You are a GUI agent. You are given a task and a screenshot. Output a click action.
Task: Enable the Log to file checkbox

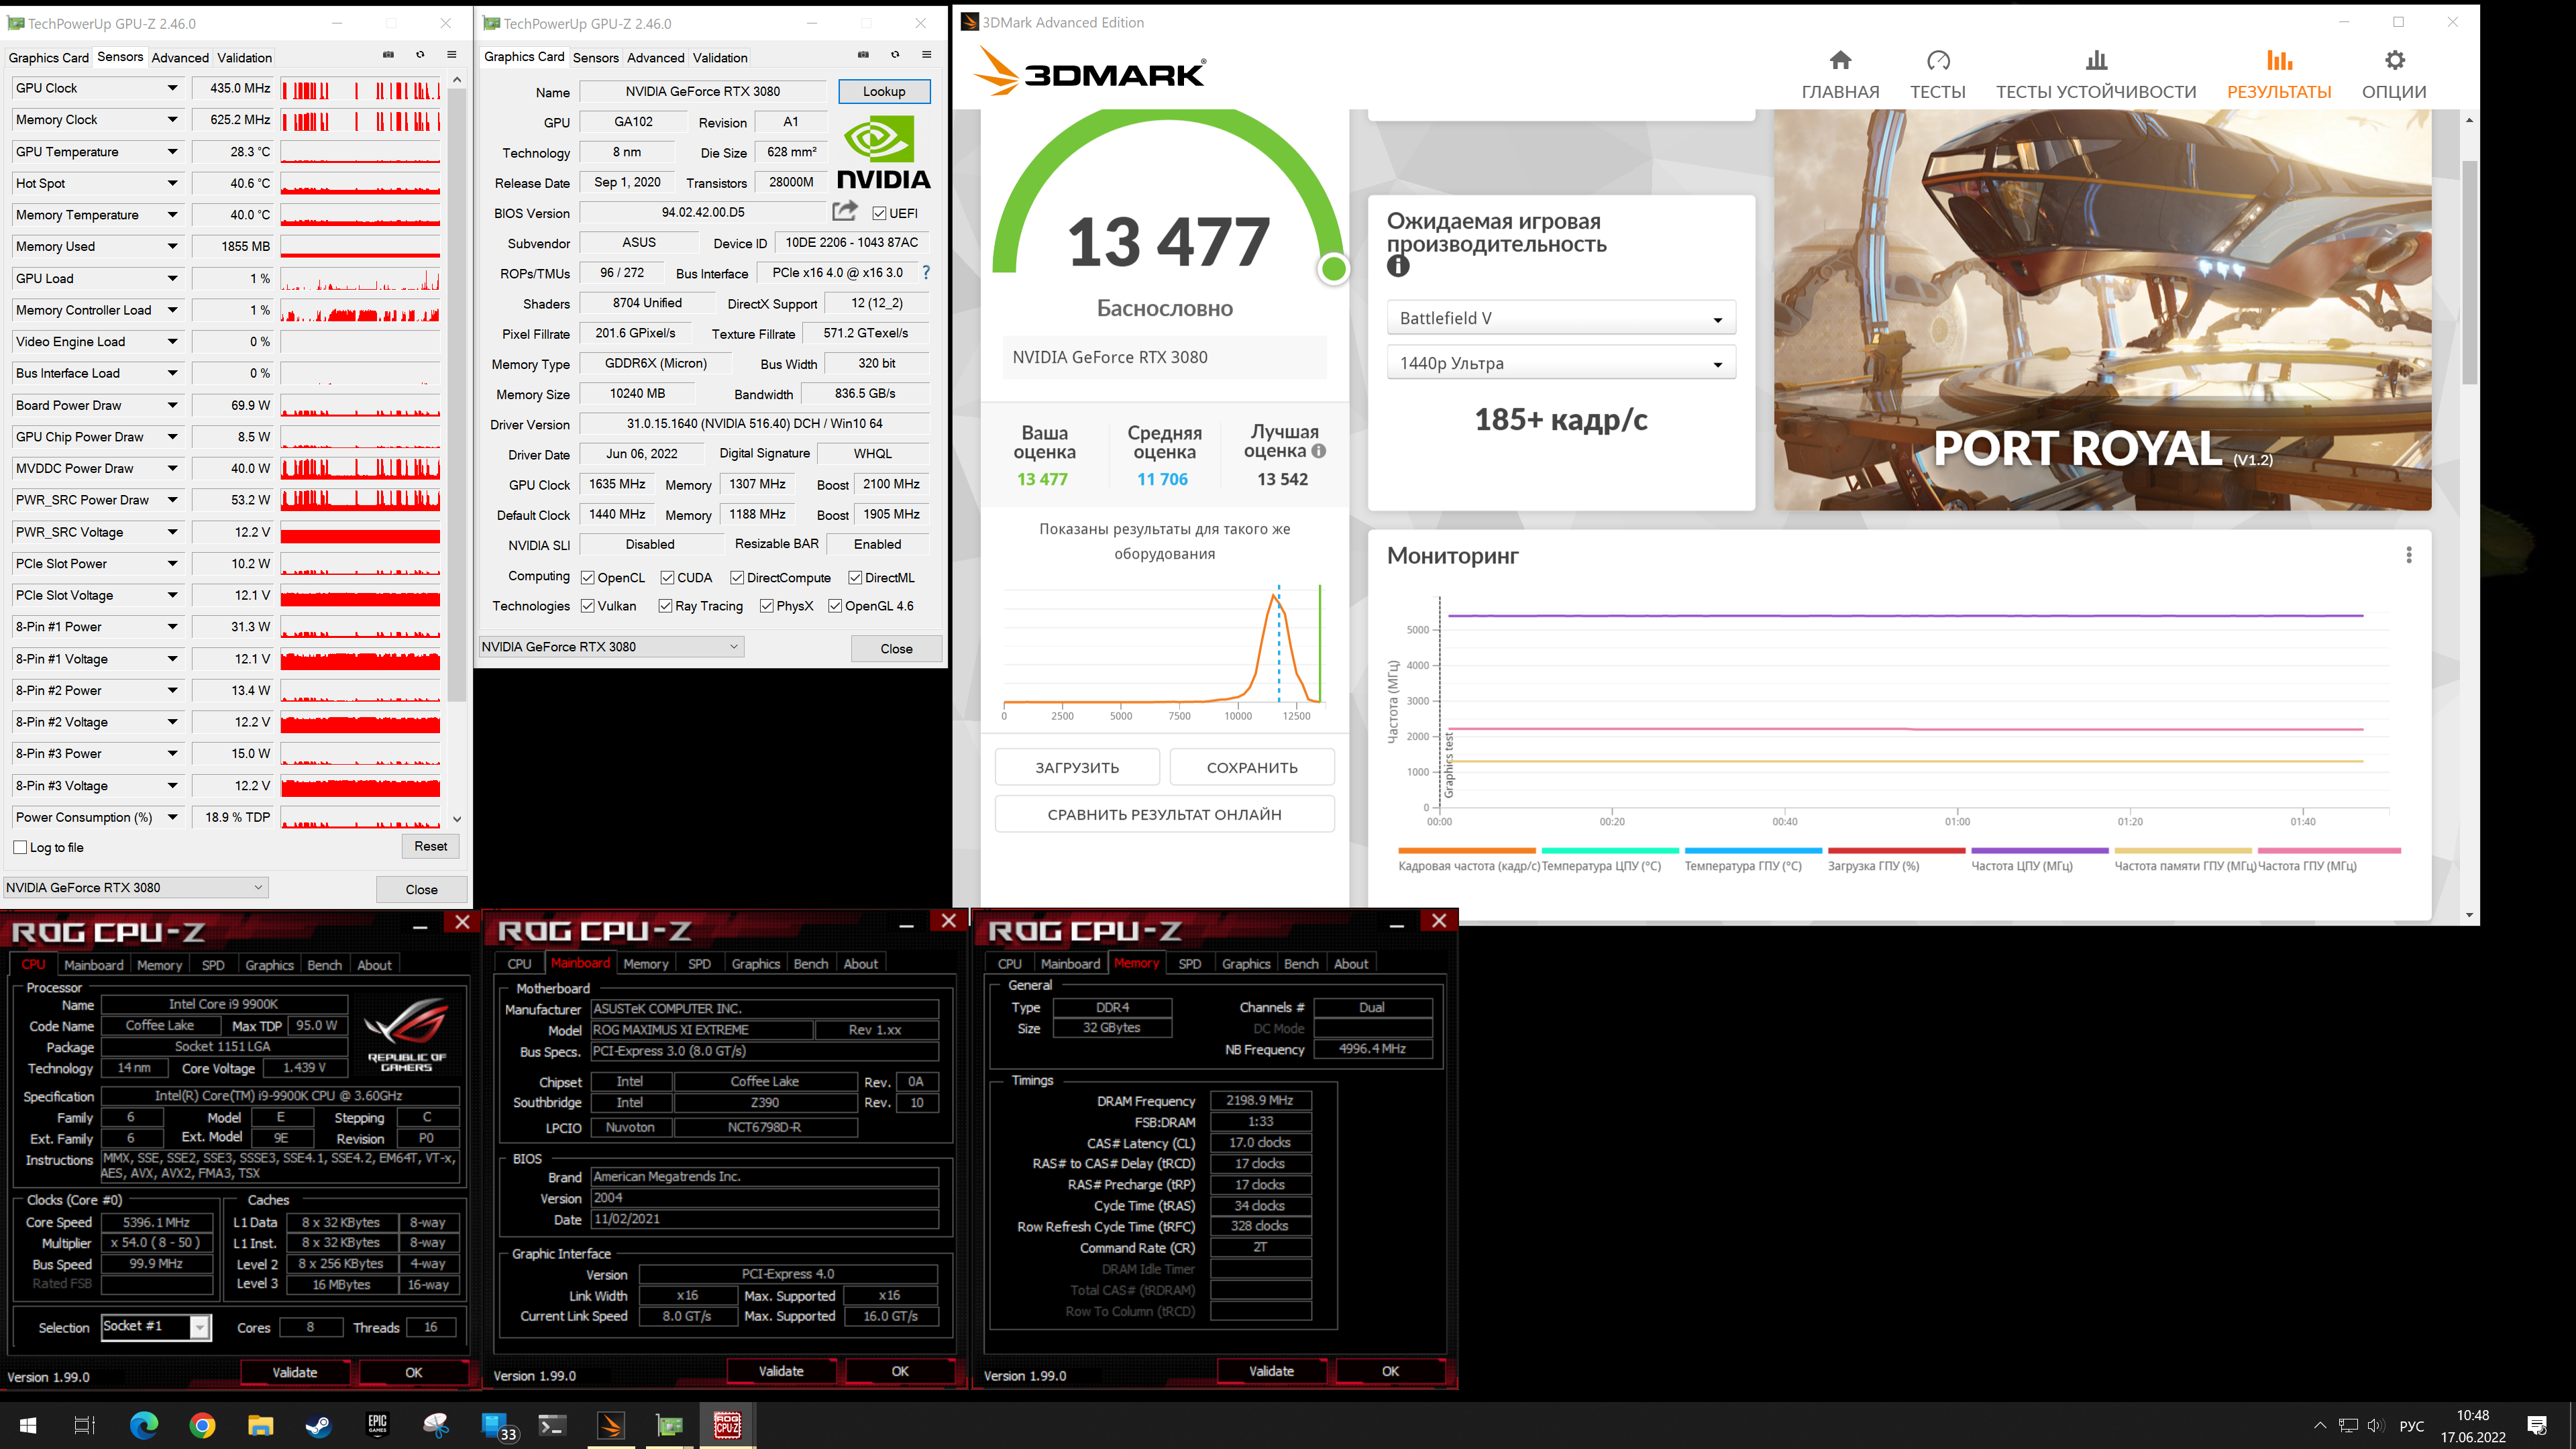coord(20,847)
